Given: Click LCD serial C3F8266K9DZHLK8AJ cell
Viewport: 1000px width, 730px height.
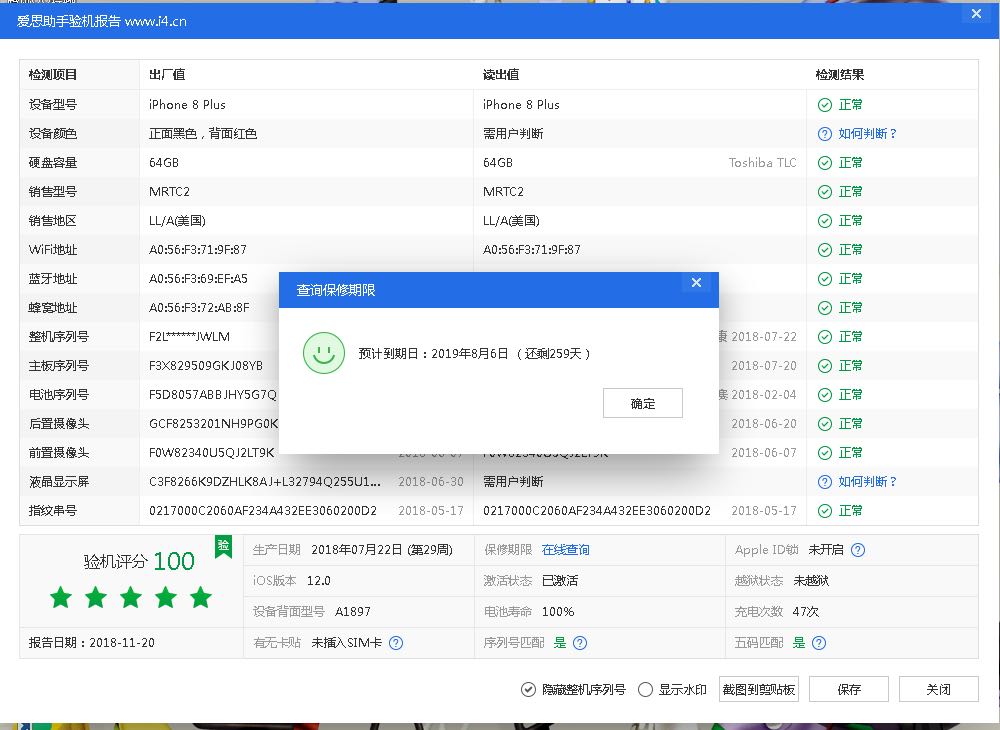Looking at the screenshot, I should 265,482.
